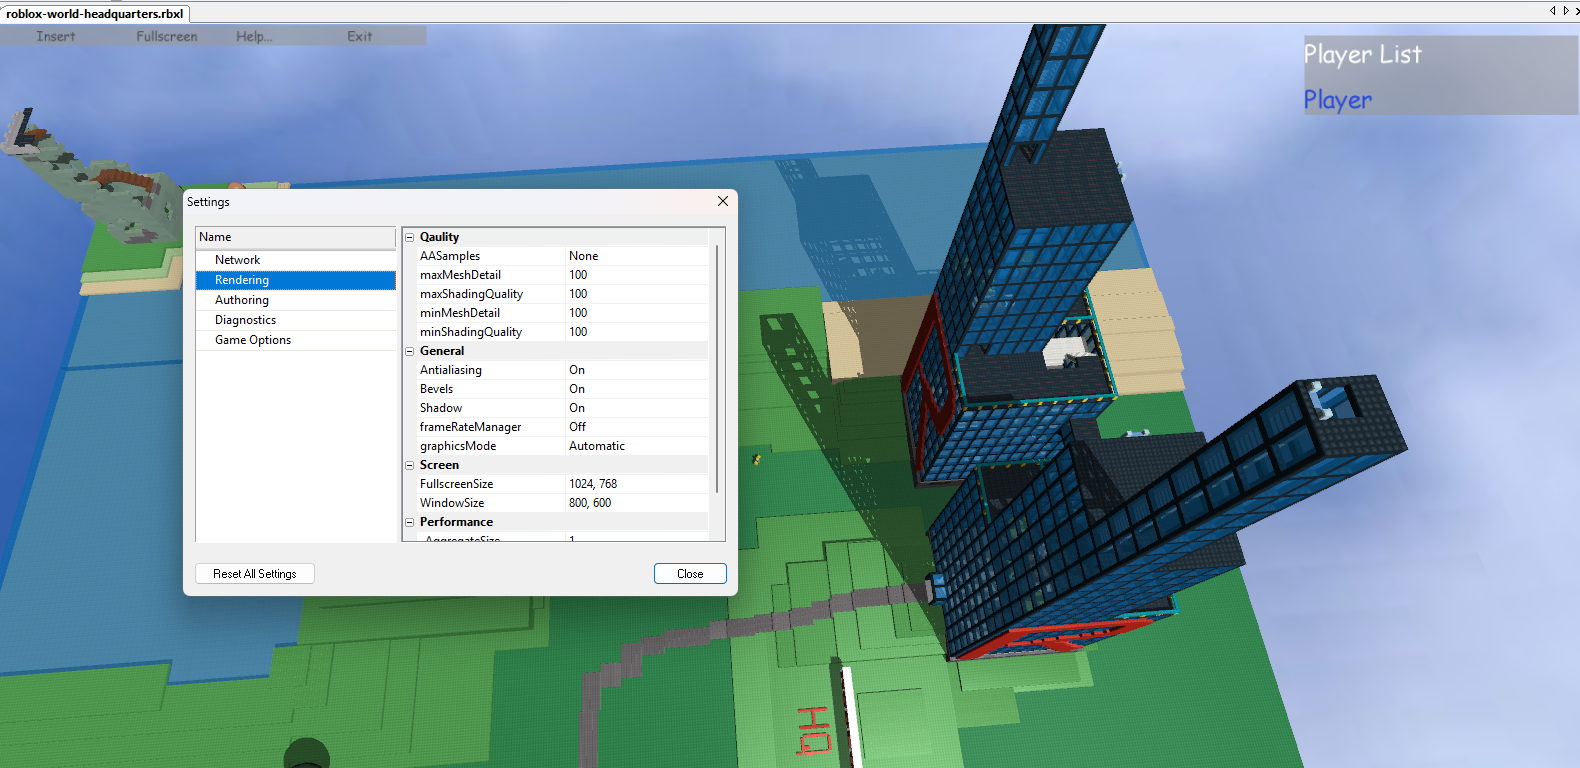Edit the maxMeshDetail value field
This screenshot has height=768, width=1580.
click(x=637, y=275)
